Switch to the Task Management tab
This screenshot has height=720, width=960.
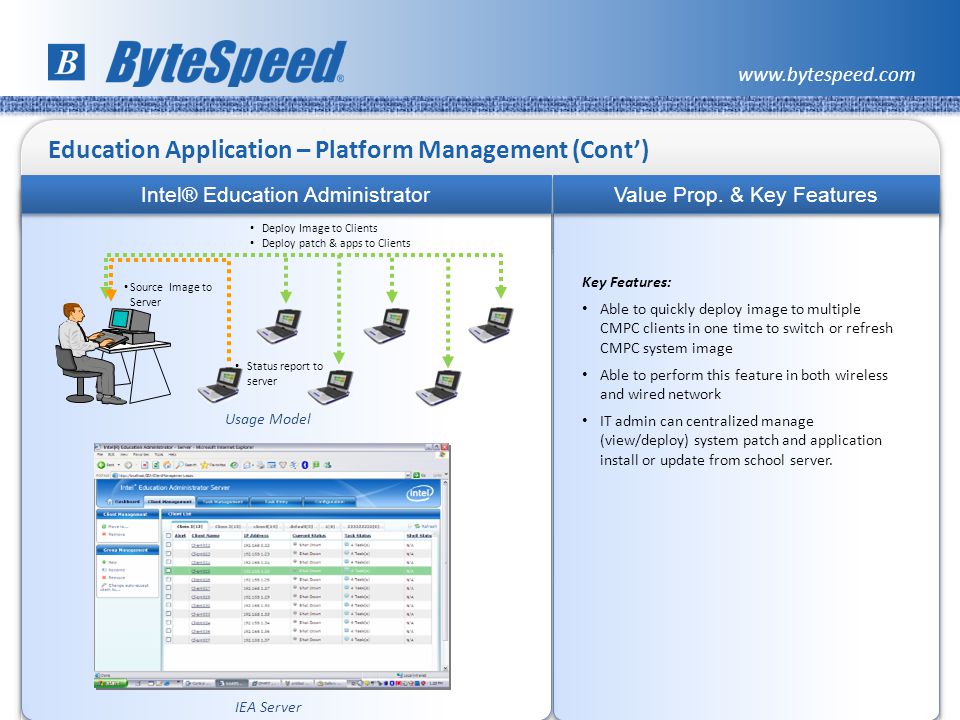click(222, 501)
